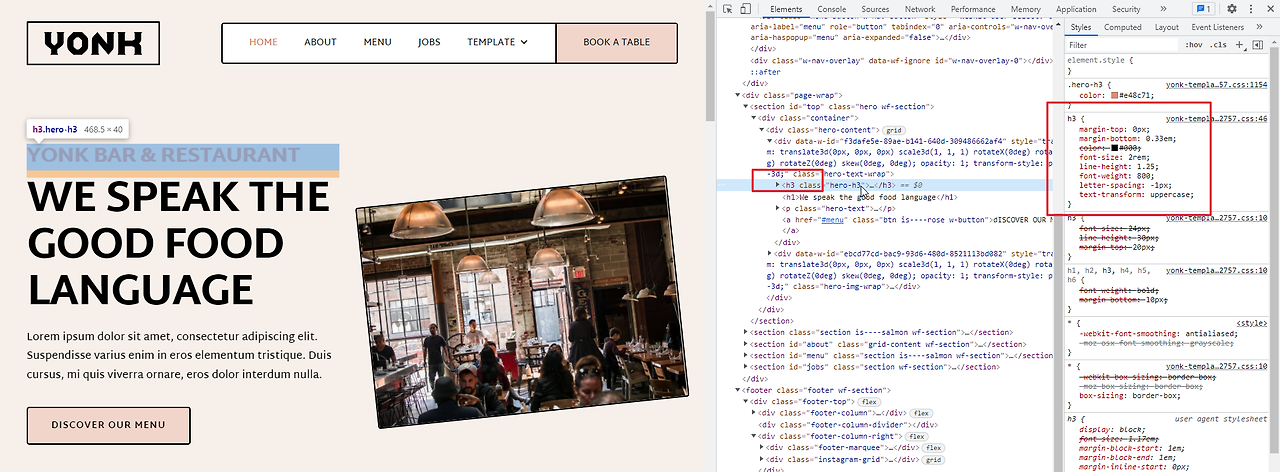The width and height of the screenshot is (1280, 472).
Task: Open DevTools settings gear
Action: coord(1232,9)
